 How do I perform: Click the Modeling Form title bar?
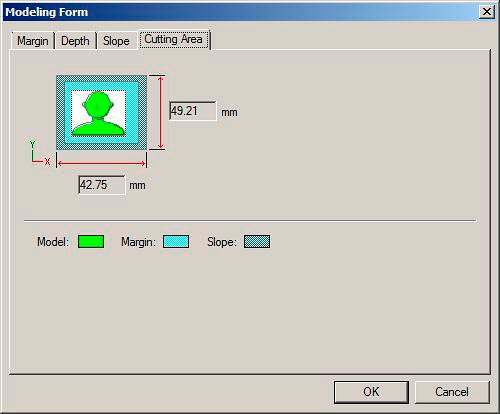coord(240,12)
